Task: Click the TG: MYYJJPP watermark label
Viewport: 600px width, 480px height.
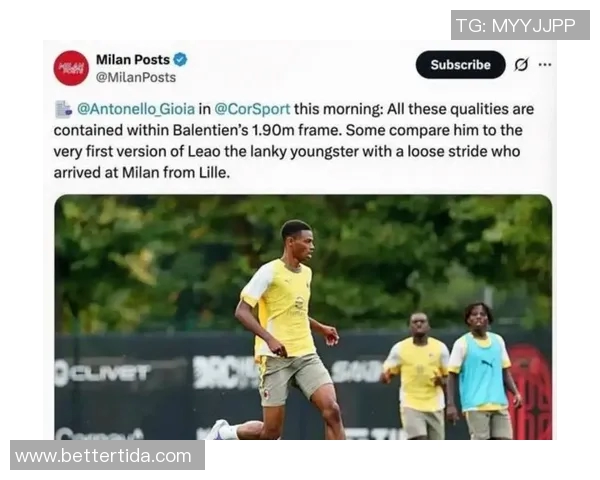Action: point(520,25)
